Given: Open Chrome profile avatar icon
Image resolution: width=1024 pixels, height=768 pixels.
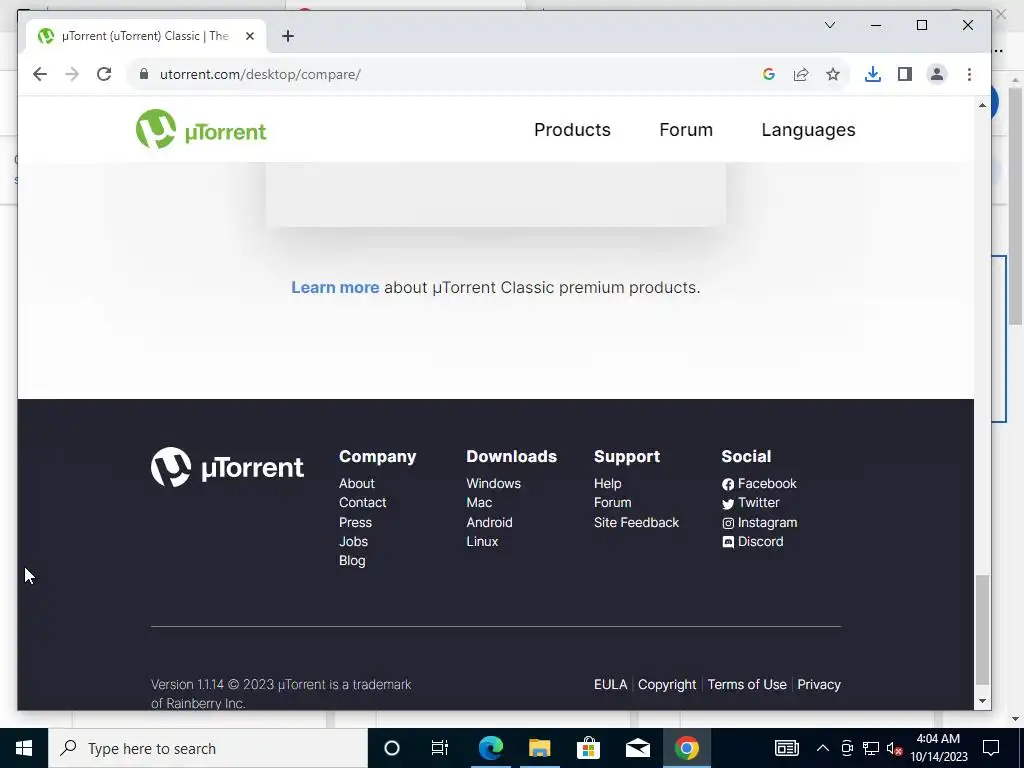Looking at the screenshot, I should click(x=936, y=74).
